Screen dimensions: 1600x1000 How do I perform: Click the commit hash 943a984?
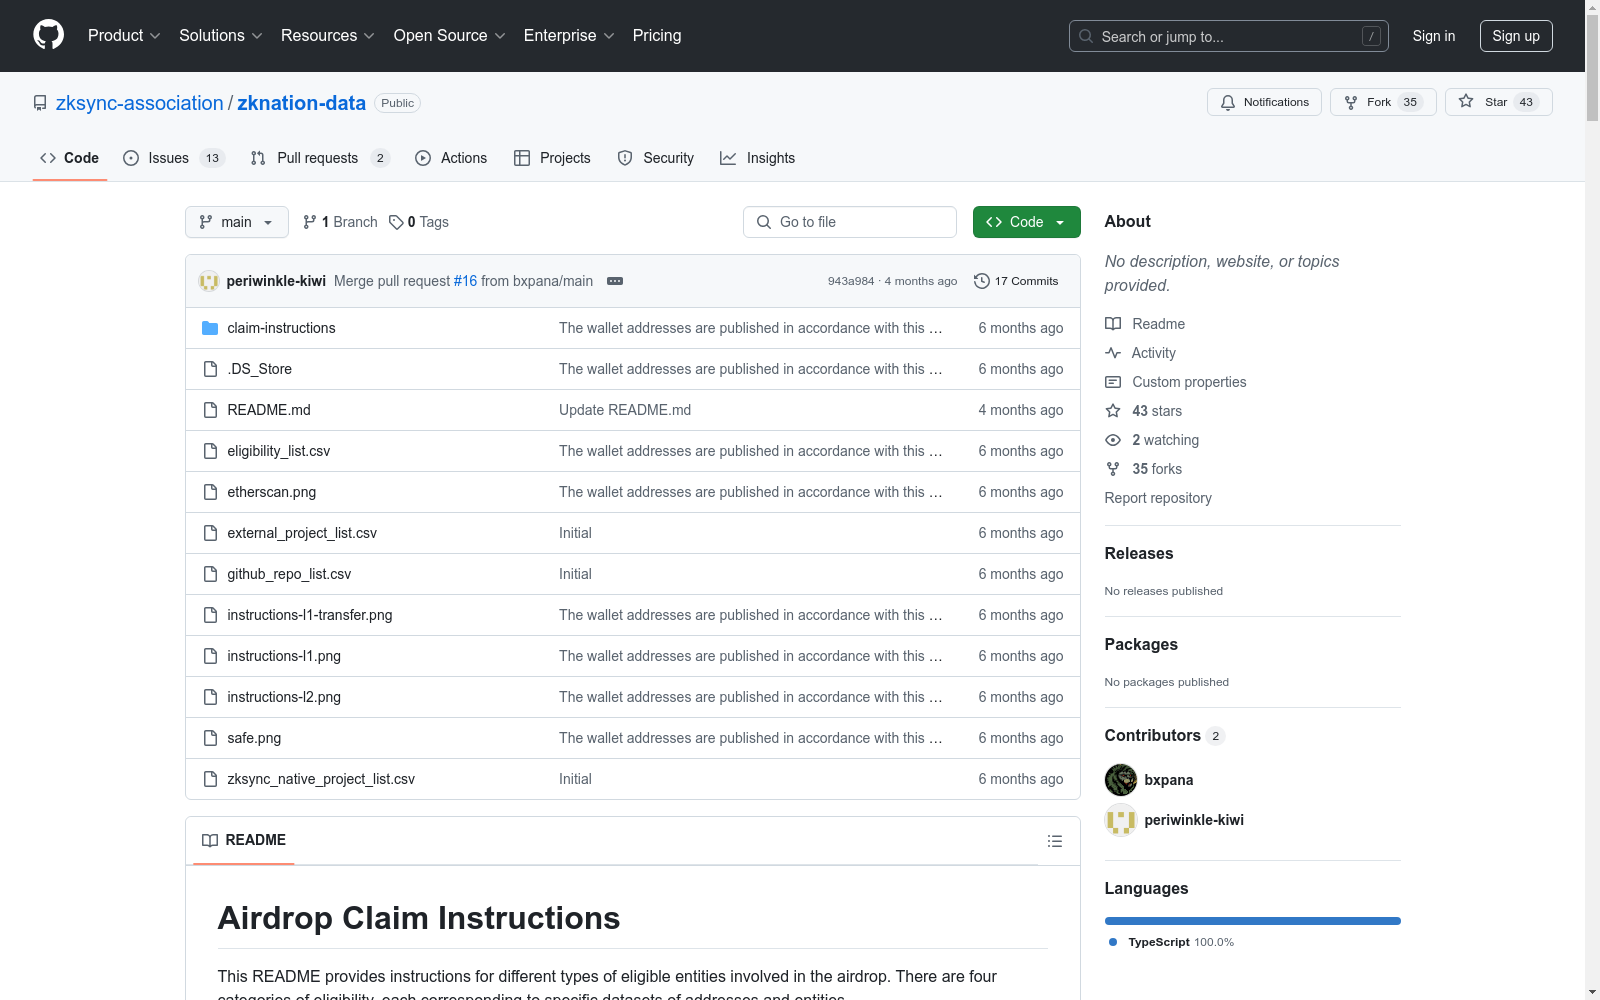click(851, 281)
